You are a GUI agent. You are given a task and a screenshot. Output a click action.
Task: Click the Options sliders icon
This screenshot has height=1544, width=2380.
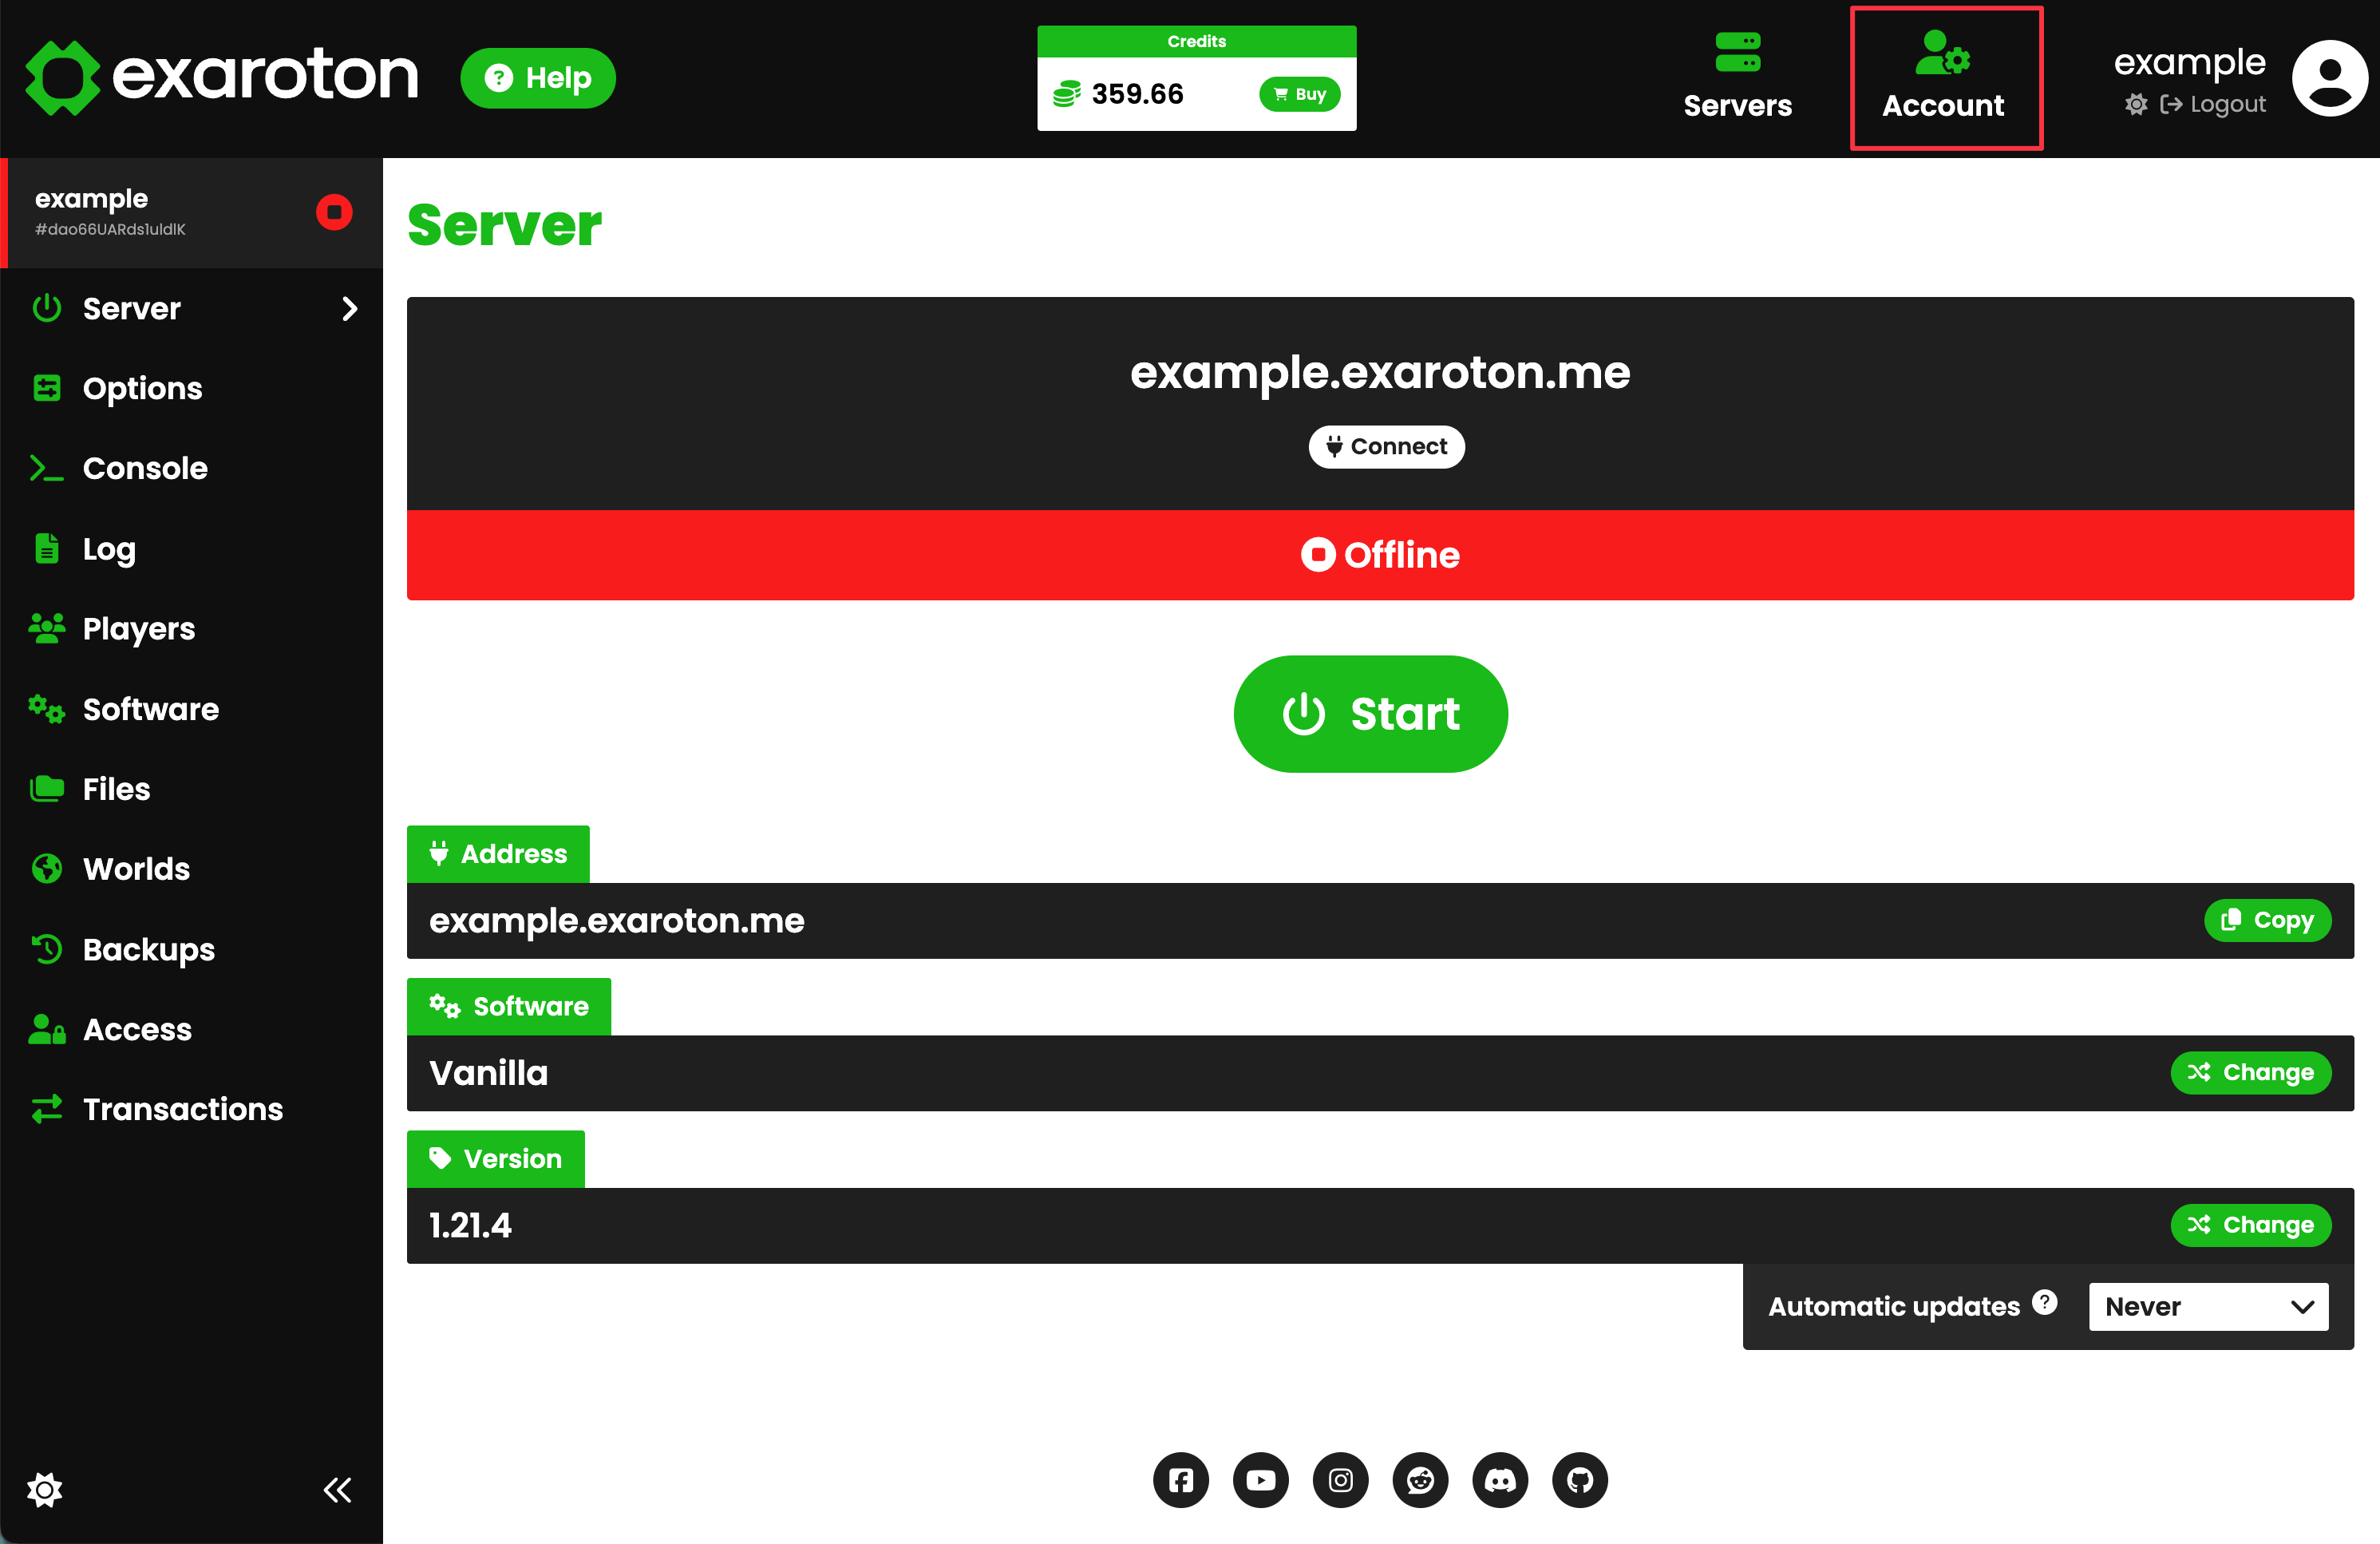coord(47,388)
